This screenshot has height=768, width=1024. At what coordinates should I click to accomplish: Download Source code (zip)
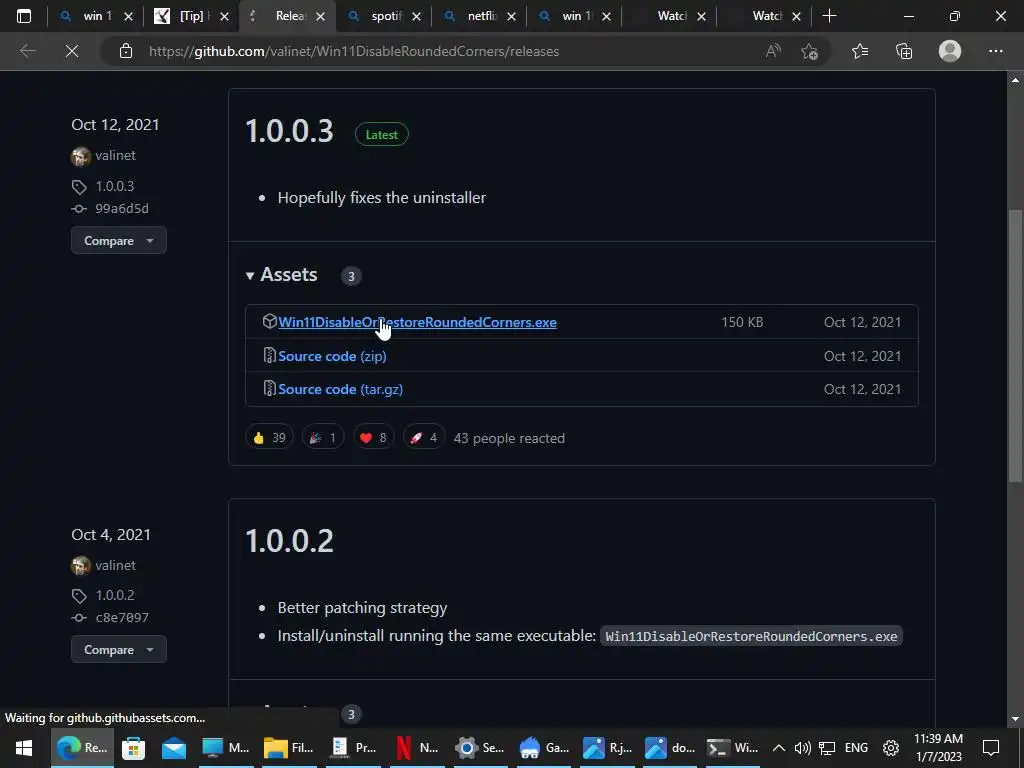click(x=332, y=356)
